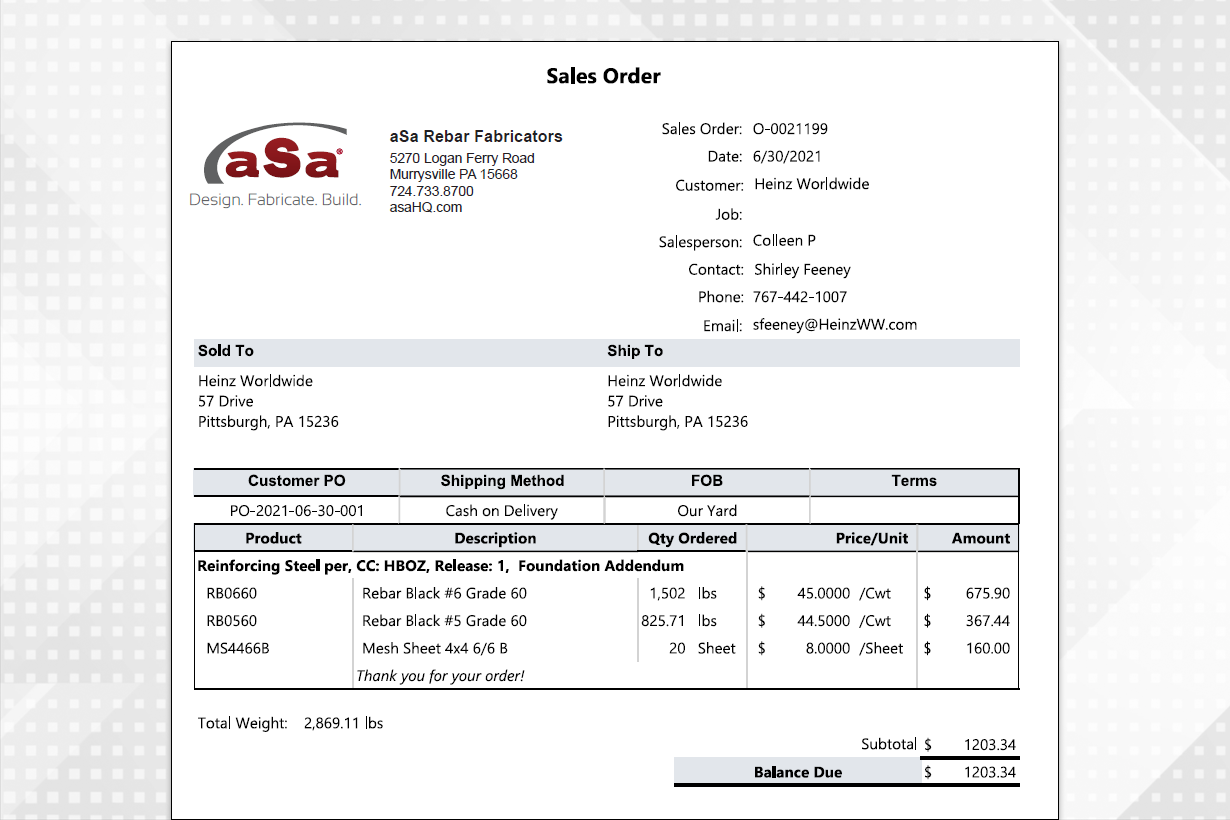The image size is (1230, 820).
Task: Click quantity 825.71 lbs
Action: tap(679, 621)
